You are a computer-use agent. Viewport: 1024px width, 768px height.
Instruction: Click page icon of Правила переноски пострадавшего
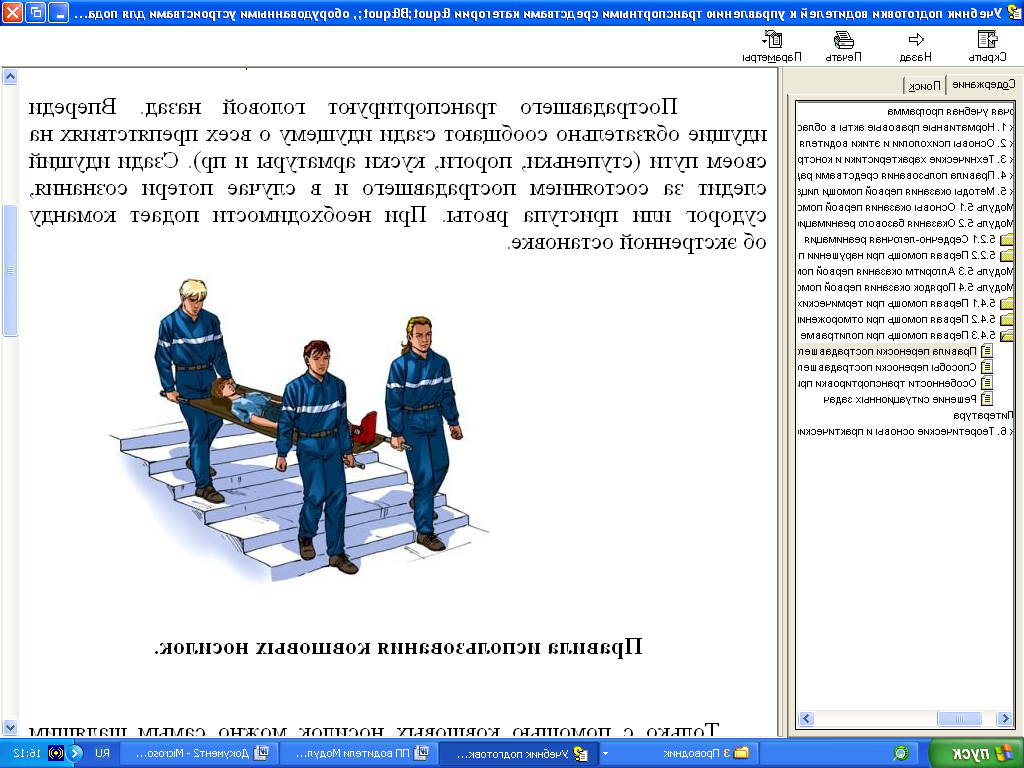pos(987,351)
